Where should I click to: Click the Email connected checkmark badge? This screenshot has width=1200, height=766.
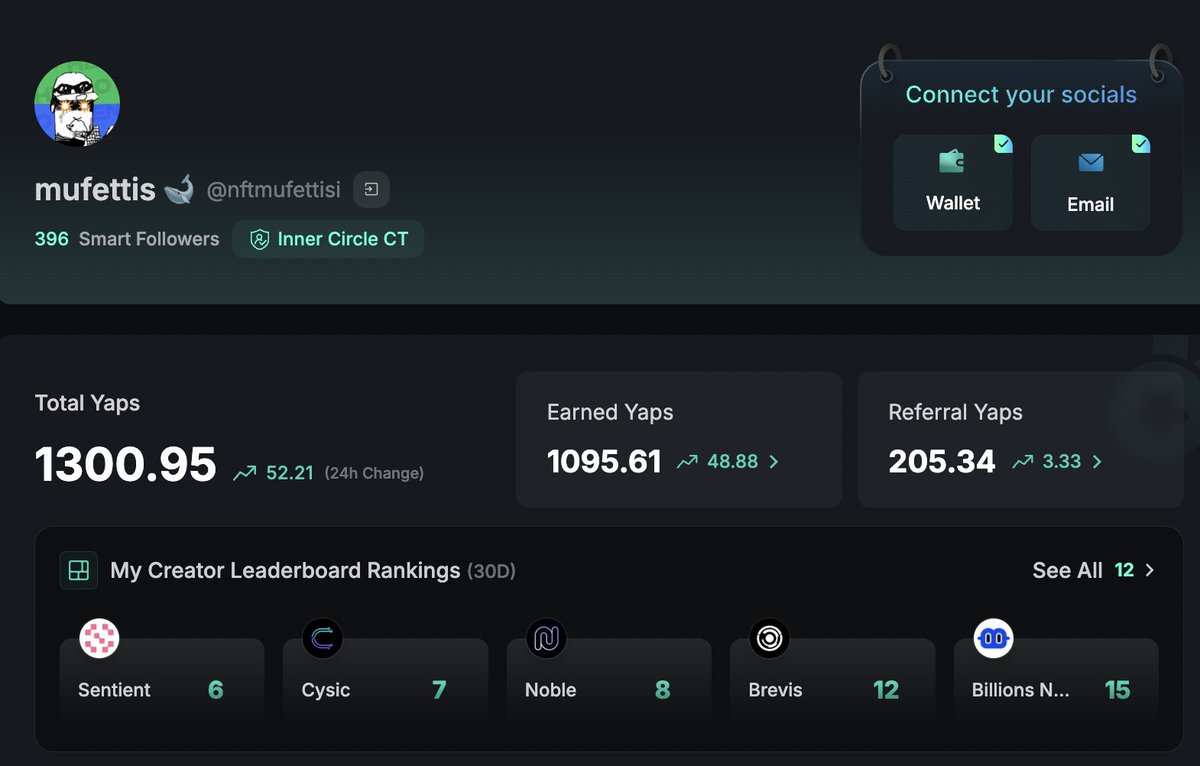point(1141,144)
